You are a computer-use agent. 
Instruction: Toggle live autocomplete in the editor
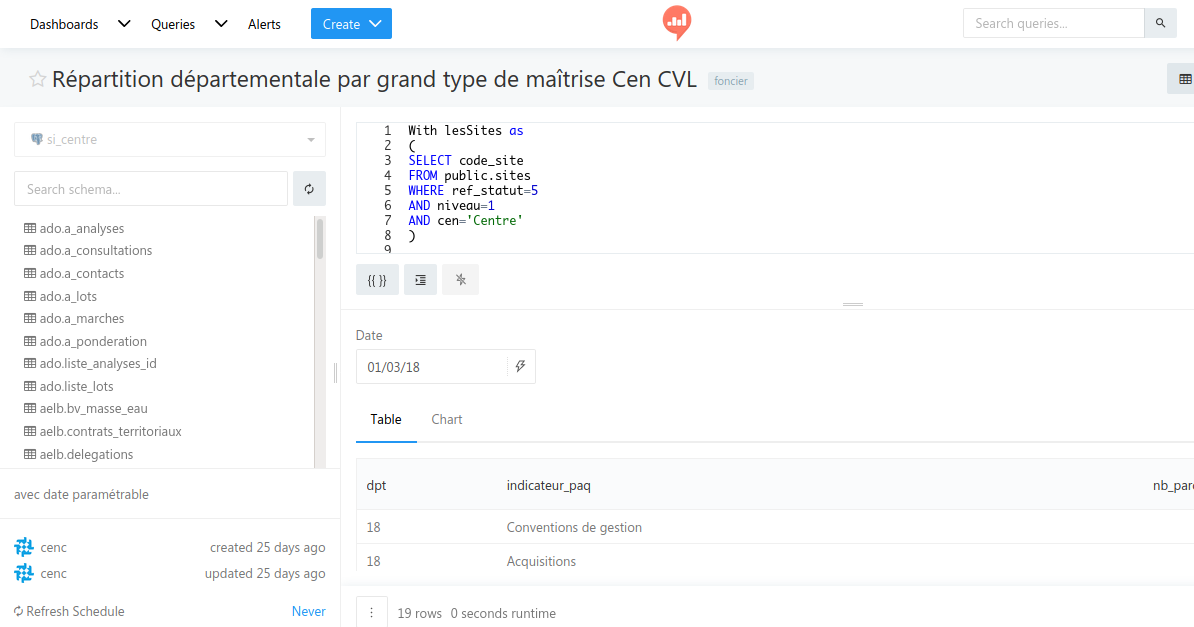point(460,279)
